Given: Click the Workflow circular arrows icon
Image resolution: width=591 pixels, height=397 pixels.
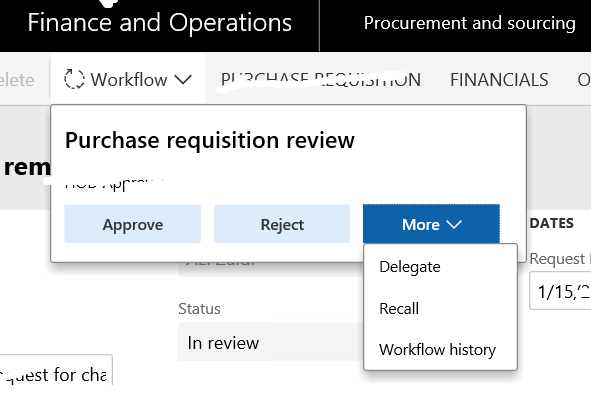Looking at the screenshot, I should (x=74, y=79).
